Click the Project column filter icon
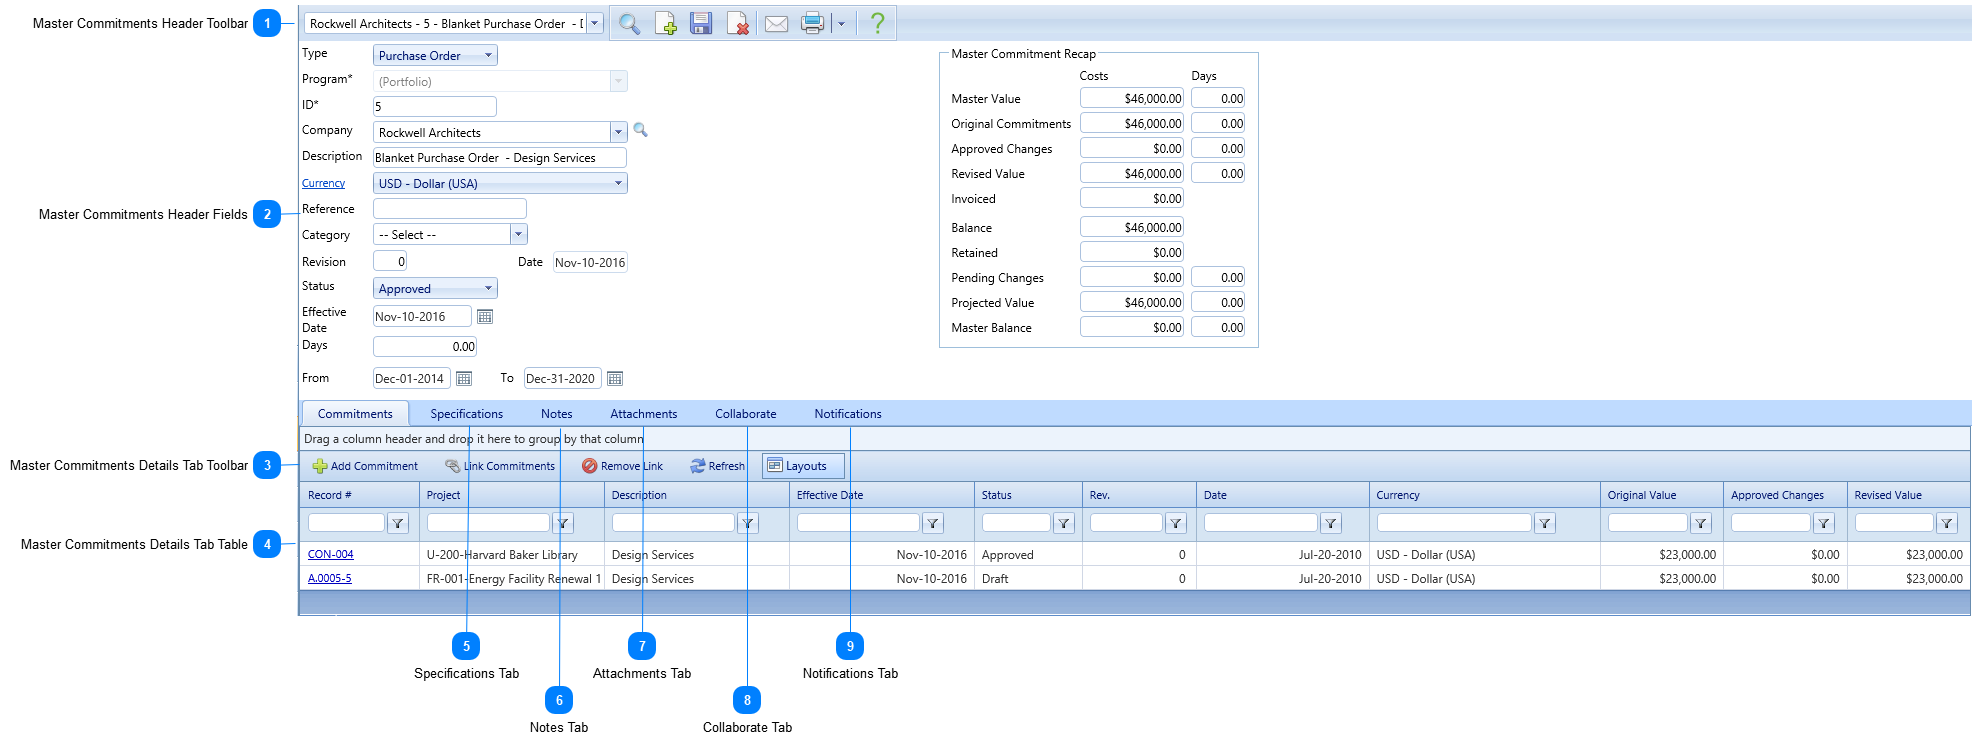The image size is (1977, 745). (563, 523)
